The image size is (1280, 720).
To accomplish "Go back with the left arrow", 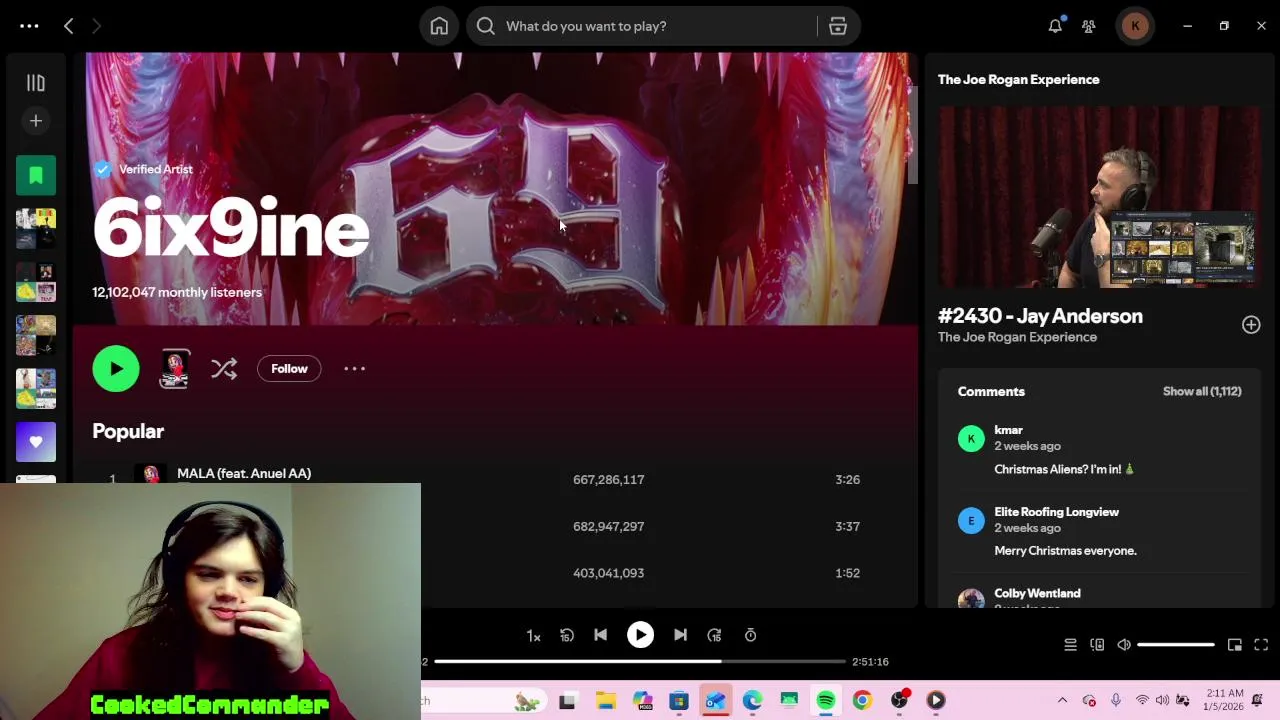I will point(68,26).
